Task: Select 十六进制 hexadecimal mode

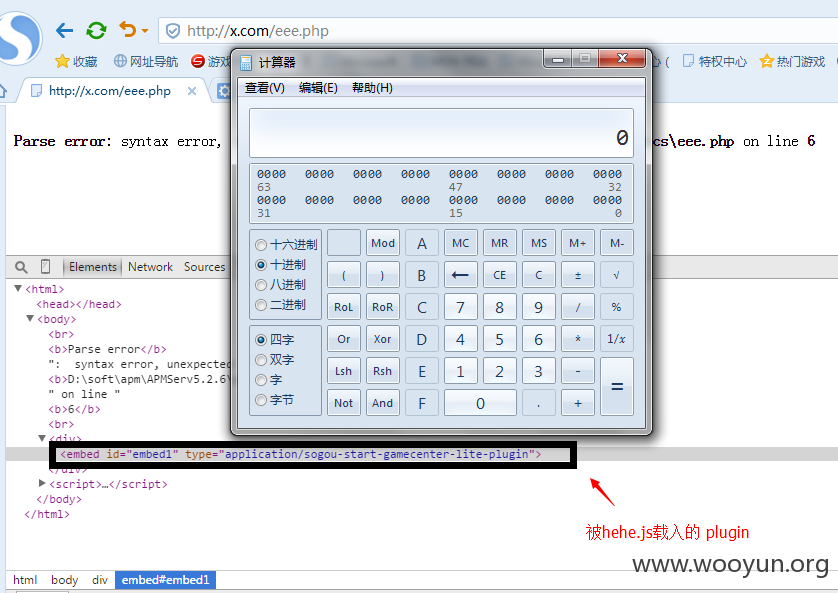Action: click(286, 245)
